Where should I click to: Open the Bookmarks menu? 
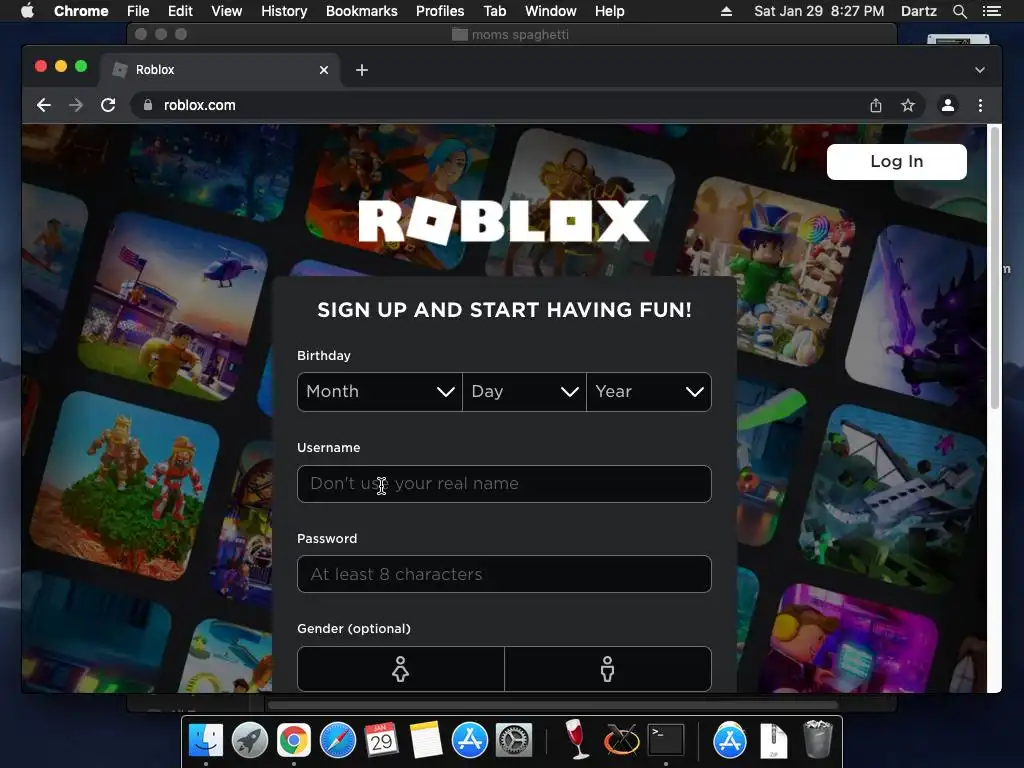(x=362, y=11)
